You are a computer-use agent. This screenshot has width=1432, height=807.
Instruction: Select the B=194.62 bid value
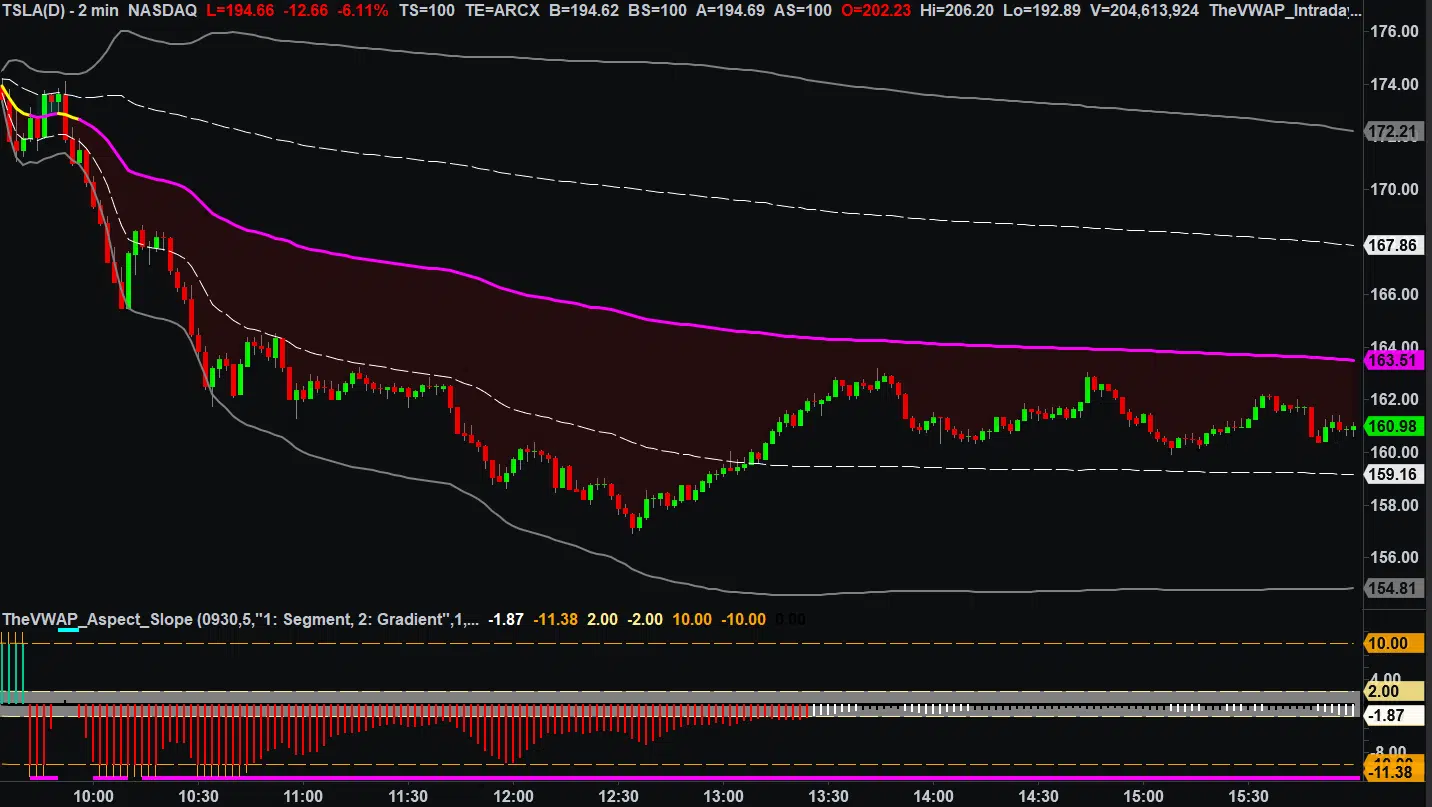pos(582,11)
